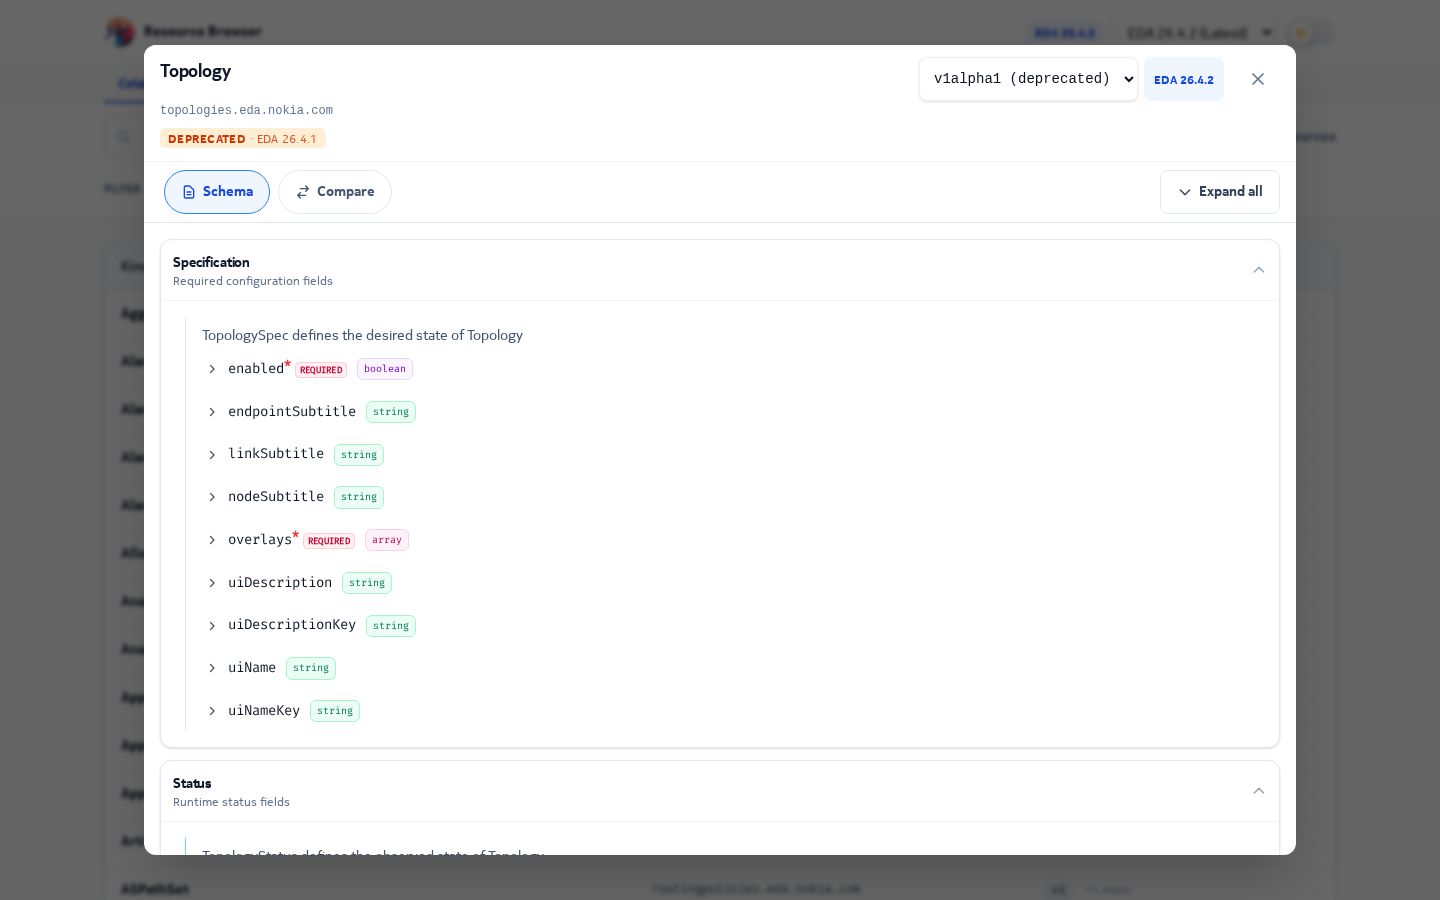Click the string tag beside uiNameKey
This screenshot has height=900, width=1440.
coord(335,711)
